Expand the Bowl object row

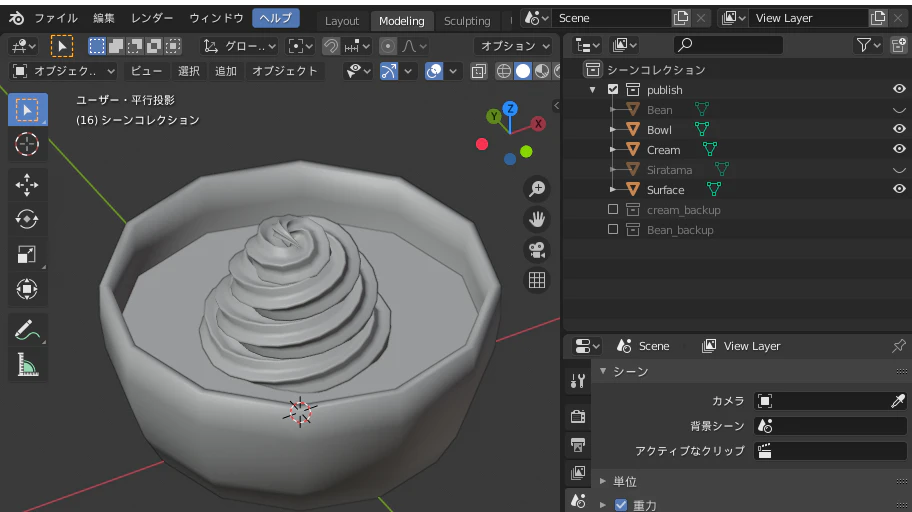[612, 130]
